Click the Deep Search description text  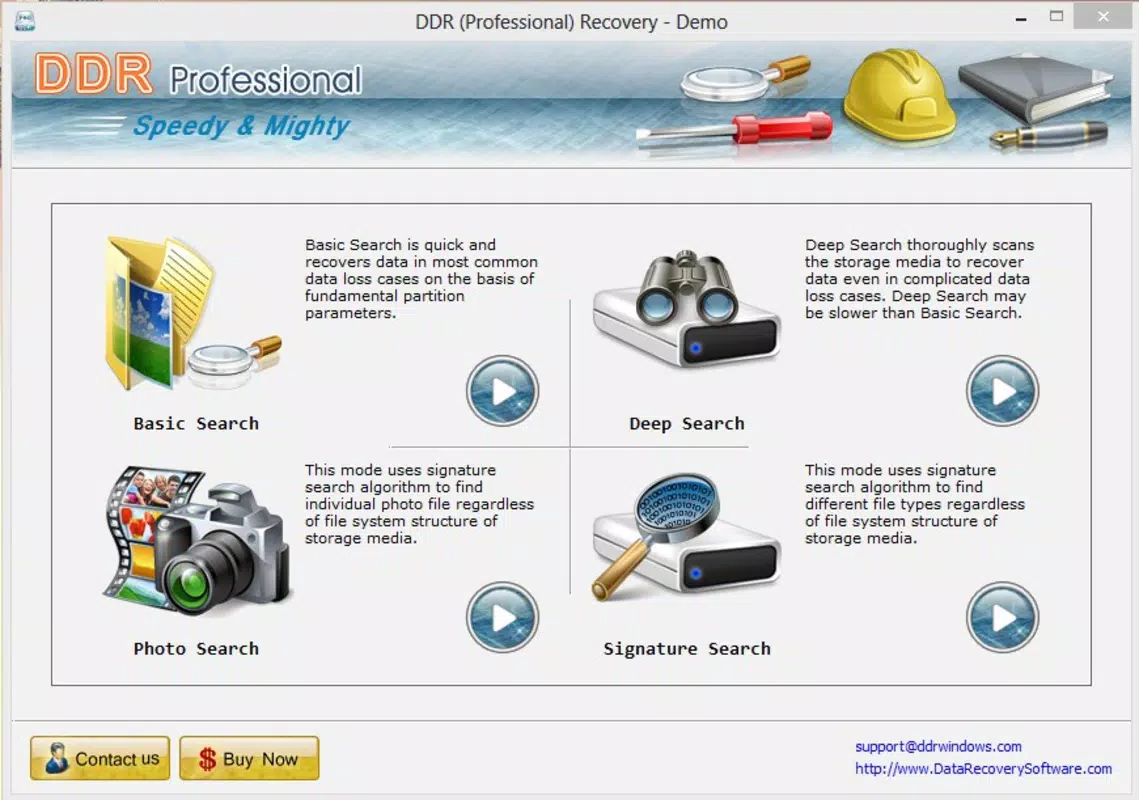coord(920,279)
